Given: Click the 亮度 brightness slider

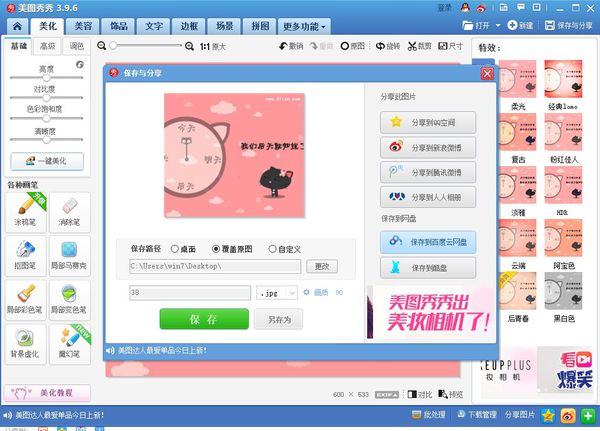Looking at the screenshot, I should click(x=46, y=78).
